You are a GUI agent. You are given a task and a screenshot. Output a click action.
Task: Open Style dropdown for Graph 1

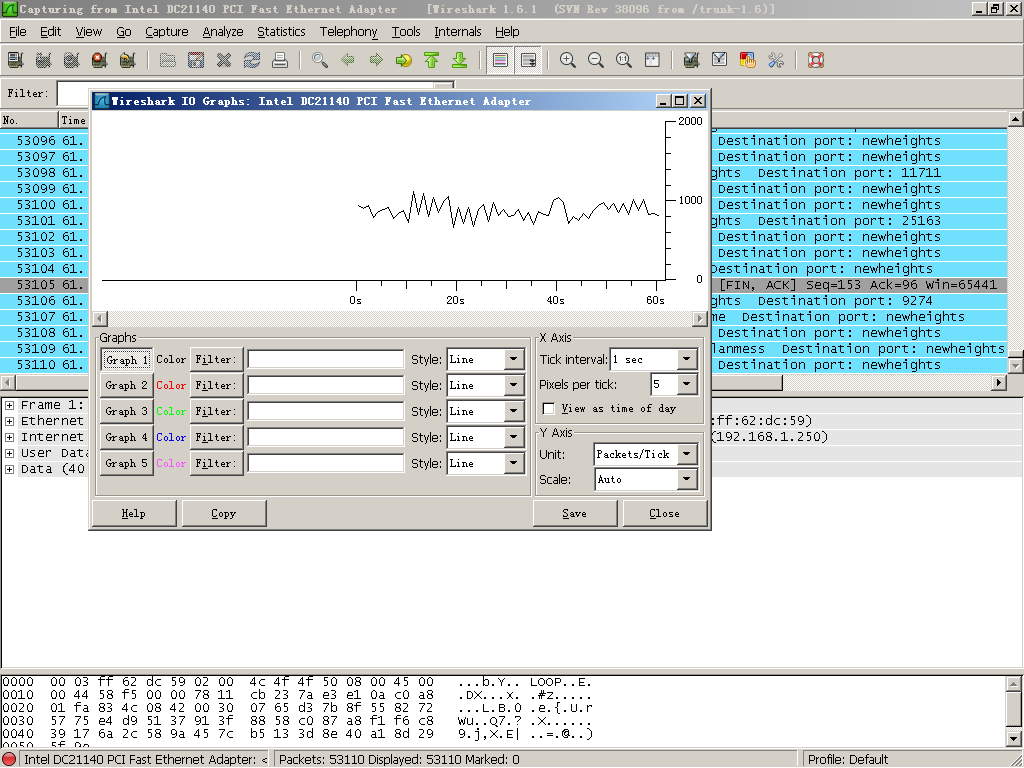point(513,360)
